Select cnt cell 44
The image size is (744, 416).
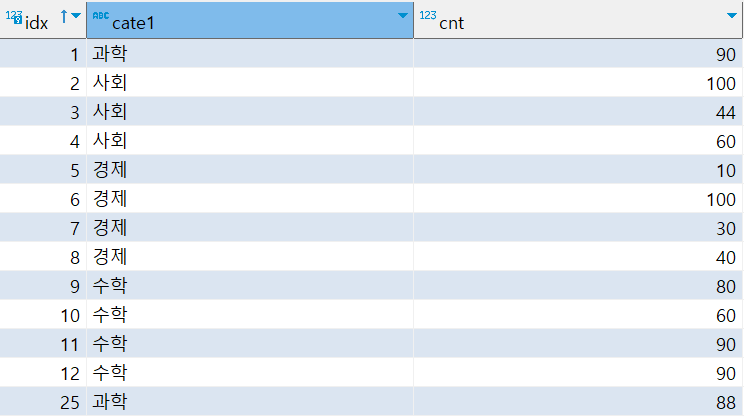point(578,111)
